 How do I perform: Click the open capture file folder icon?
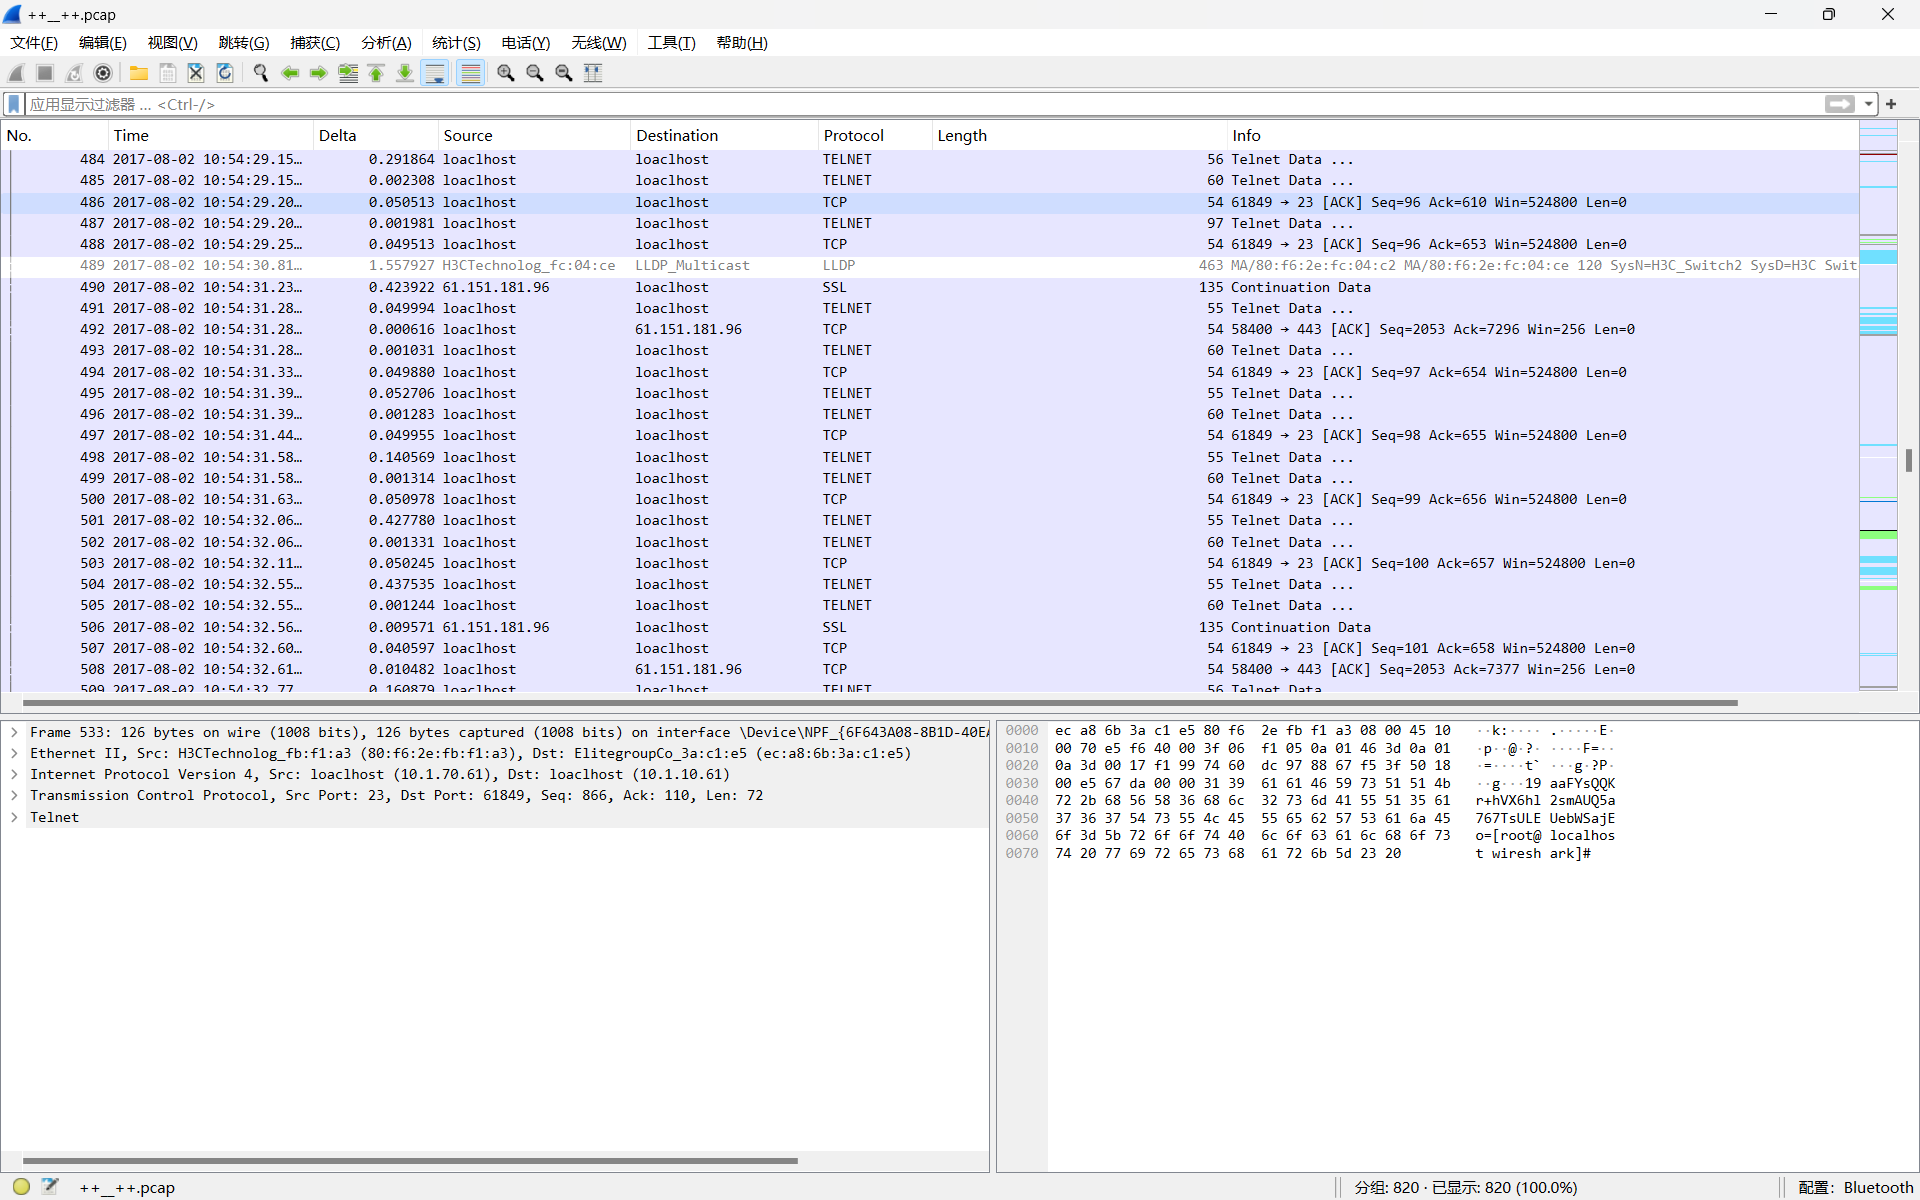139,73
